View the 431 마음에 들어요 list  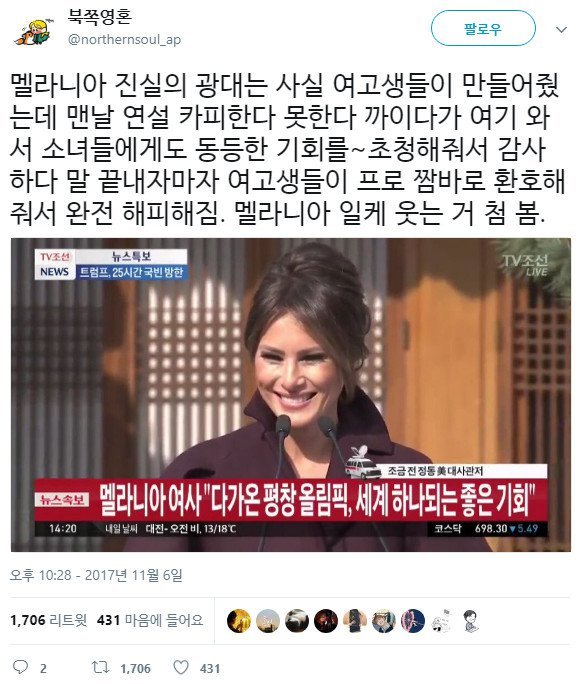(x=150, y=620)
